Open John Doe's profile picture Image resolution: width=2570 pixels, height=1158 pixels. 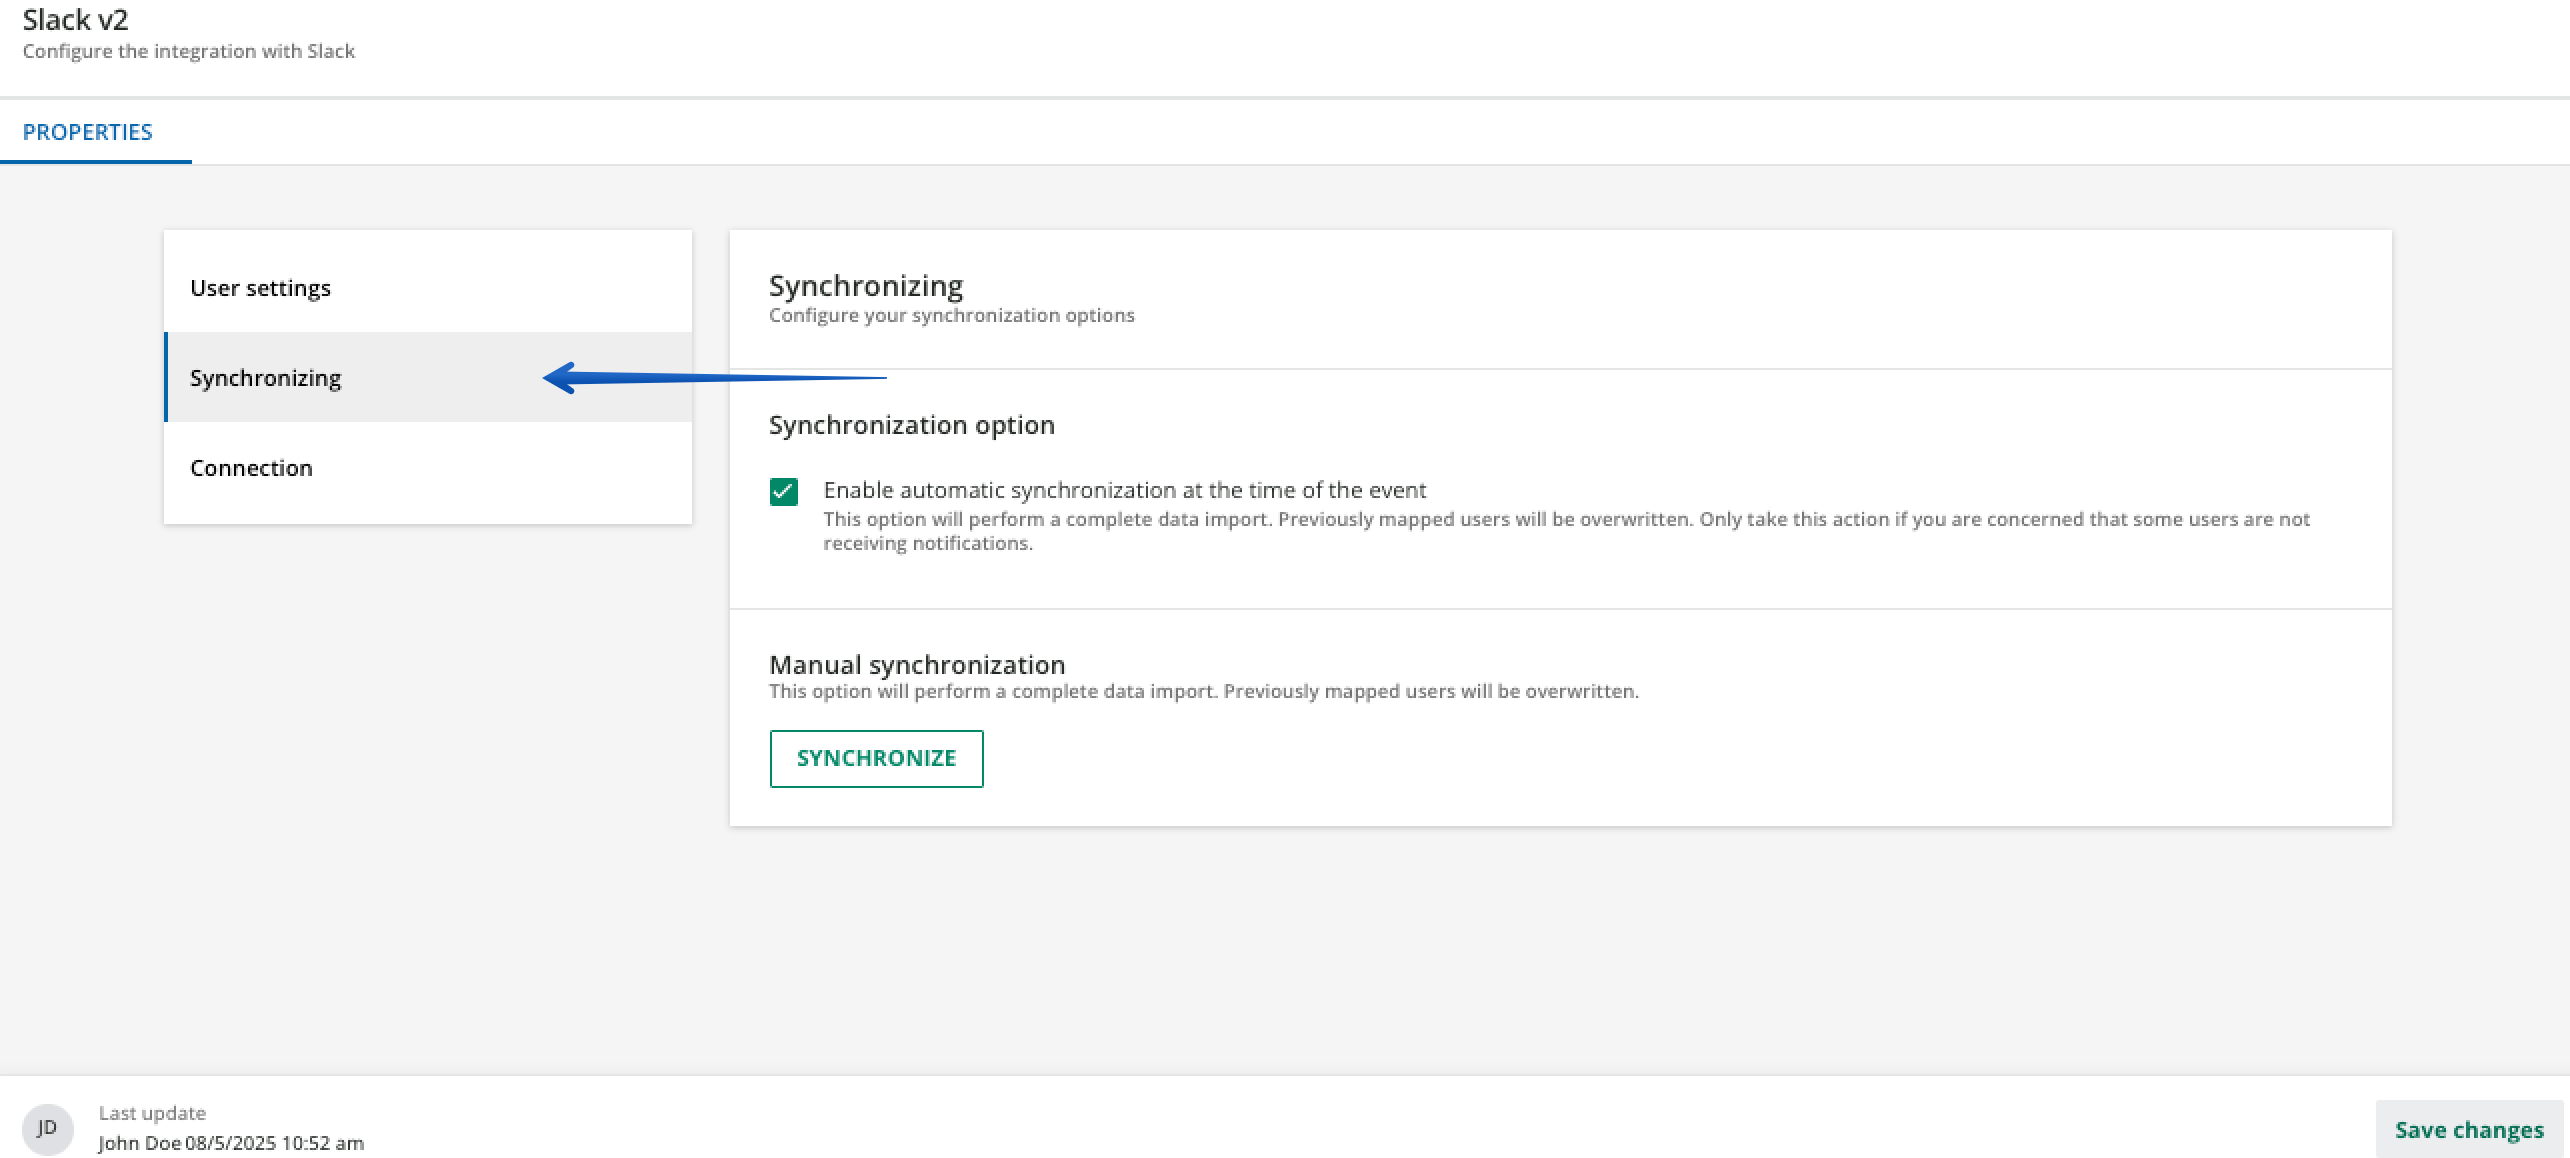[x=47, y=1127]
